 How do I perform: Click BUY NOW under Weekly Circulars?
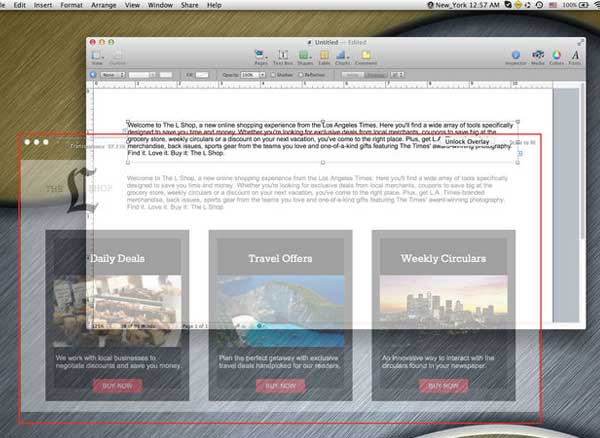point(443,386)
